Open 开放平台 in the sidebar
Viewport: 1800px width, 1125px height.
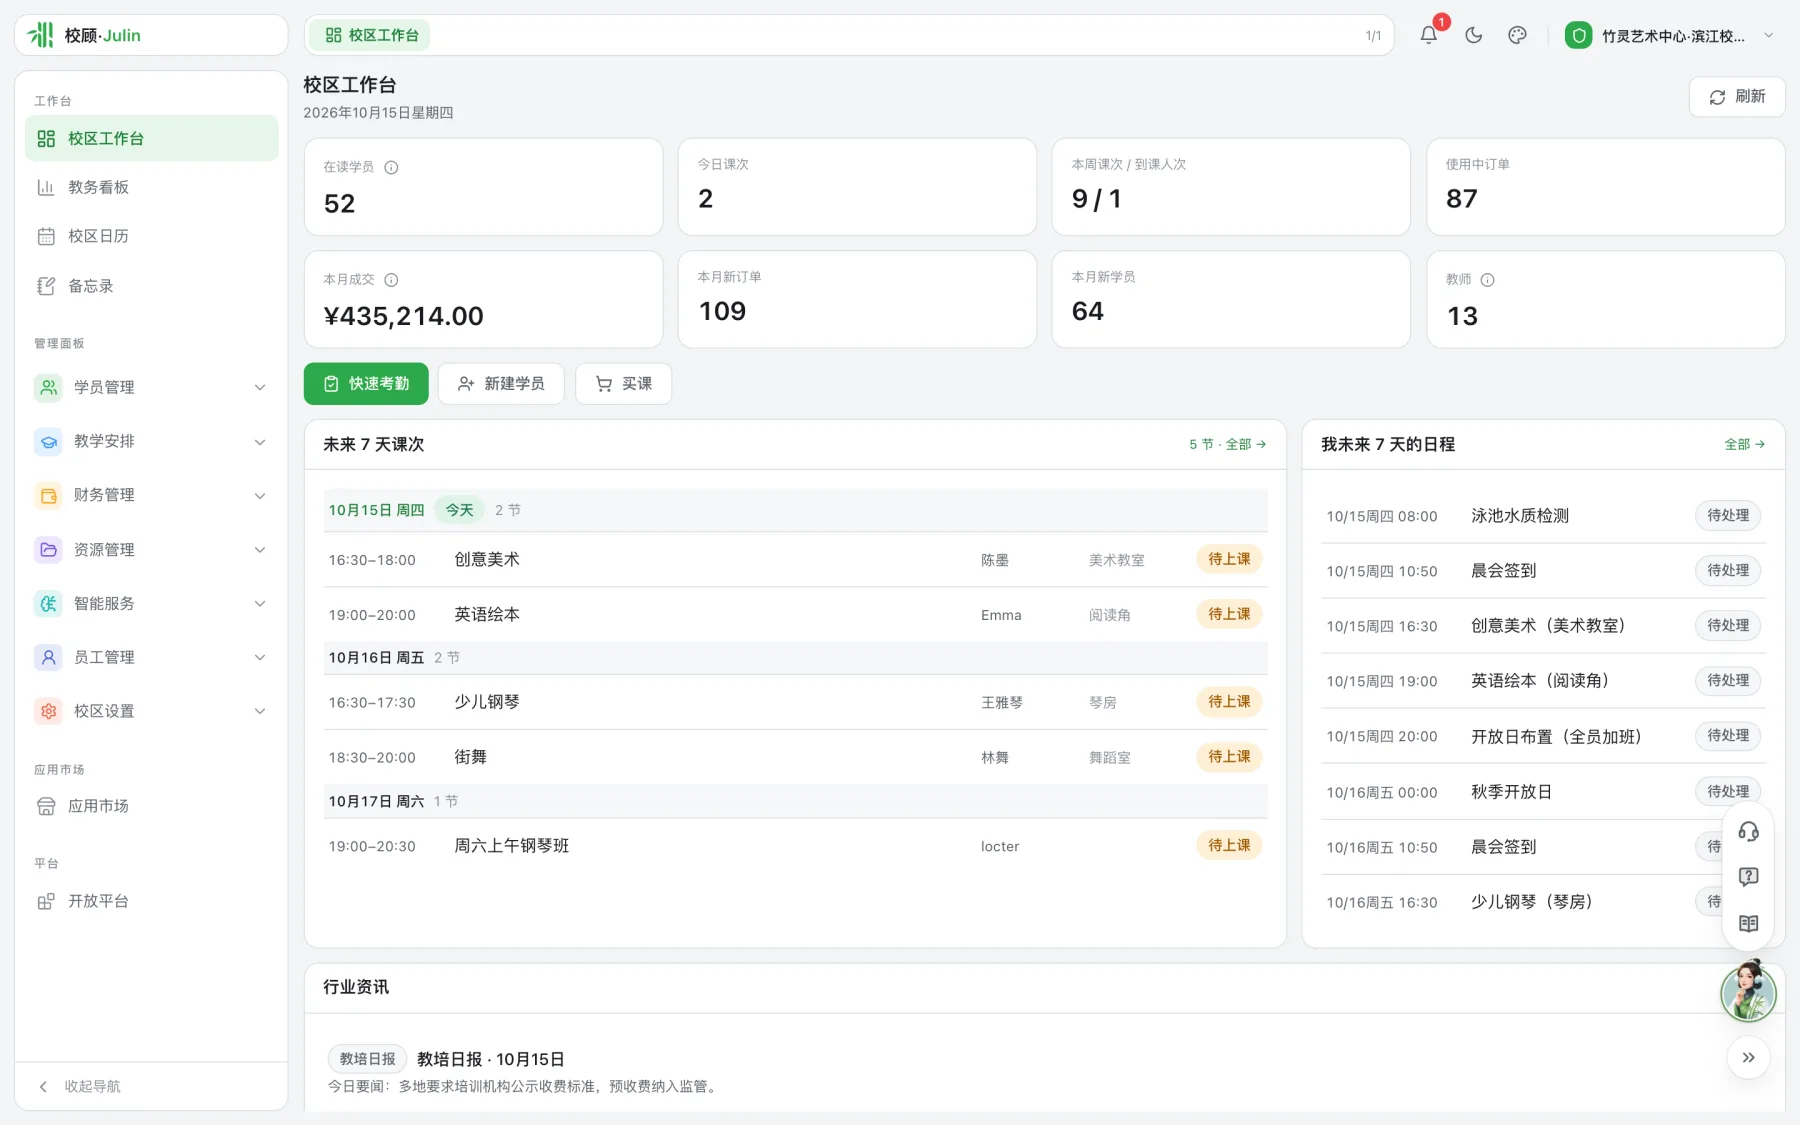[152, 901]
